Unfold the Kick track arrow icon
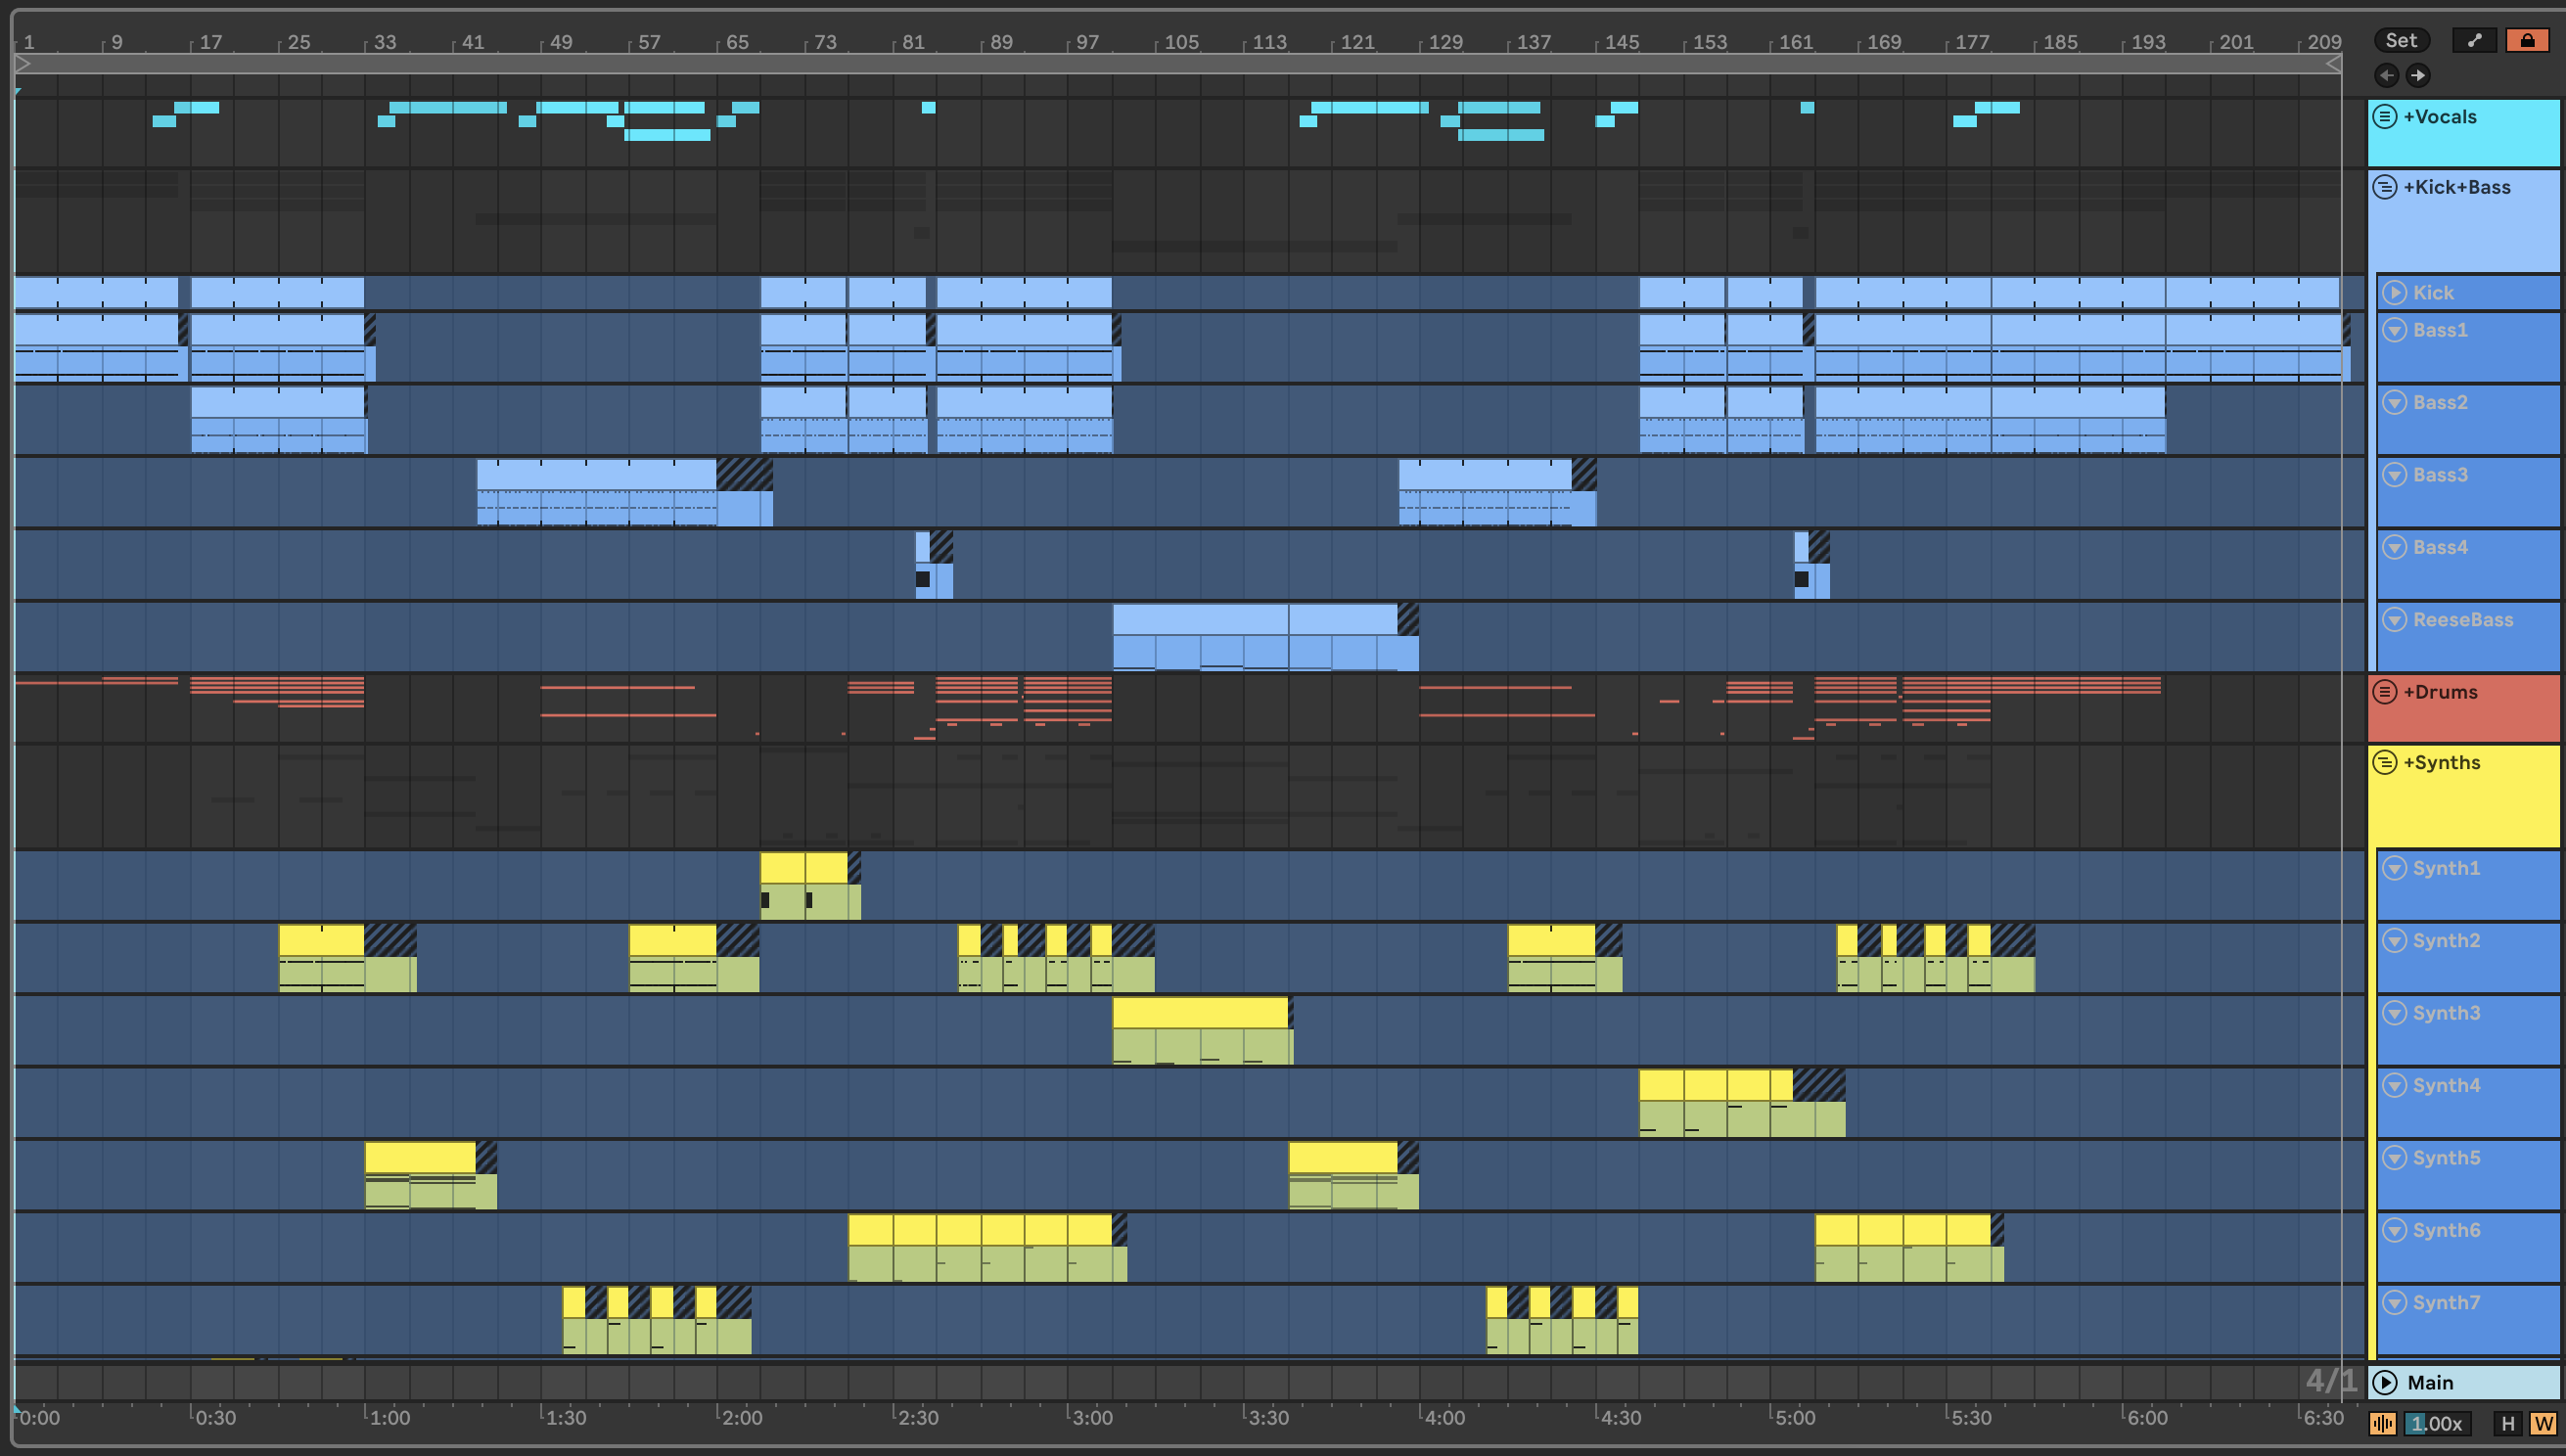The height and width of the screenshot is (1456, 2566). tap(2394, 292)
